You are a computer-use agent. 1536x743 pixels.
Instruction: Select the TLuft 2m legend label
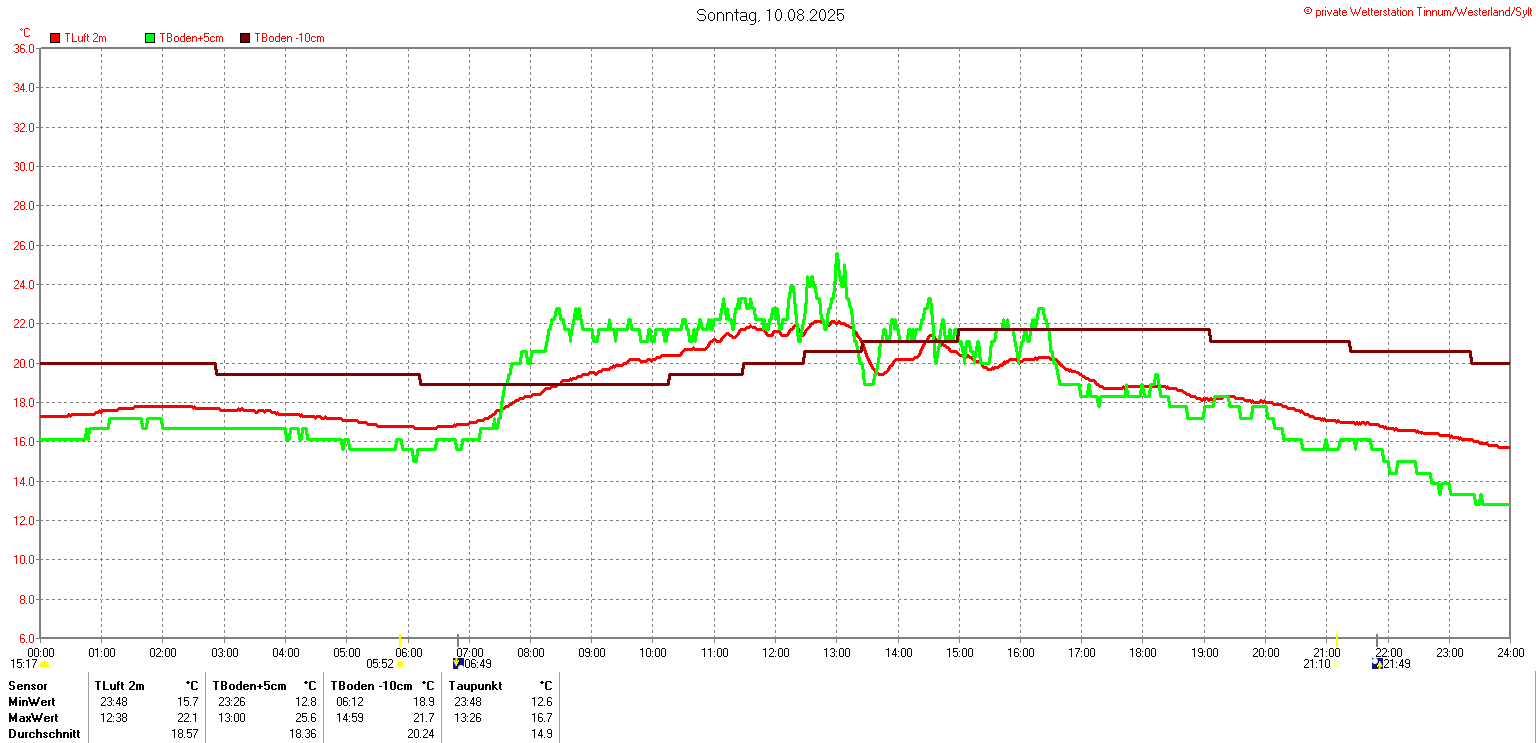pyautogui.click(x=85, y=38)
